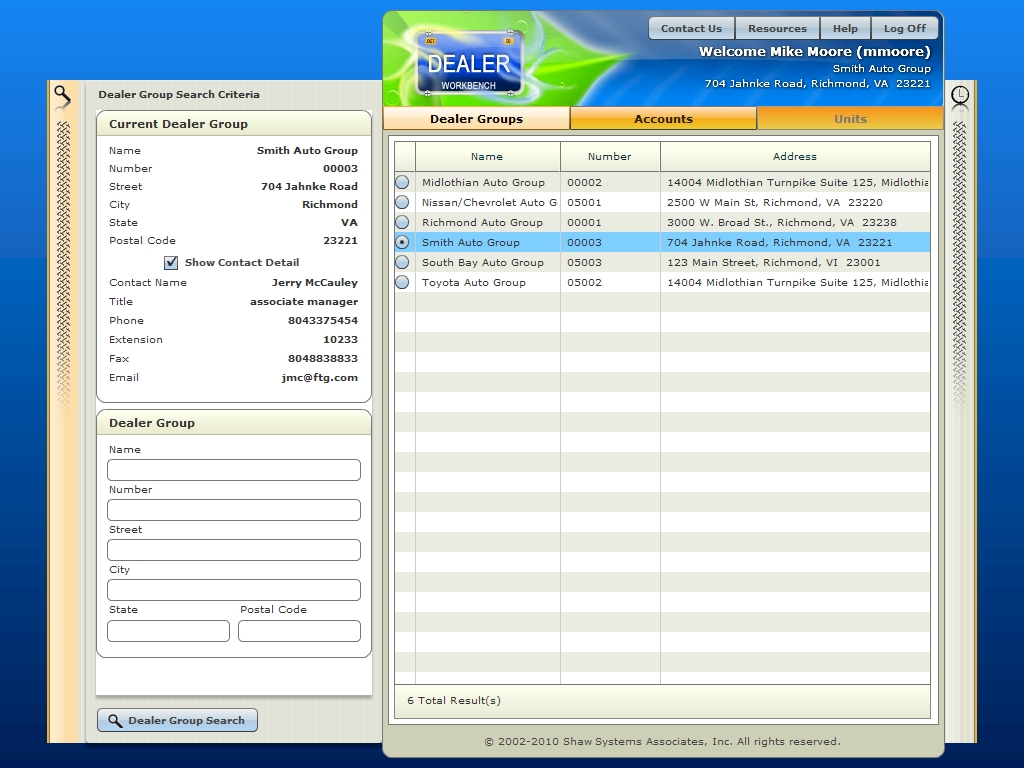Click the address 3000 W. Broad St., Richmond
1024x768 pixels.
coord(782,223)
